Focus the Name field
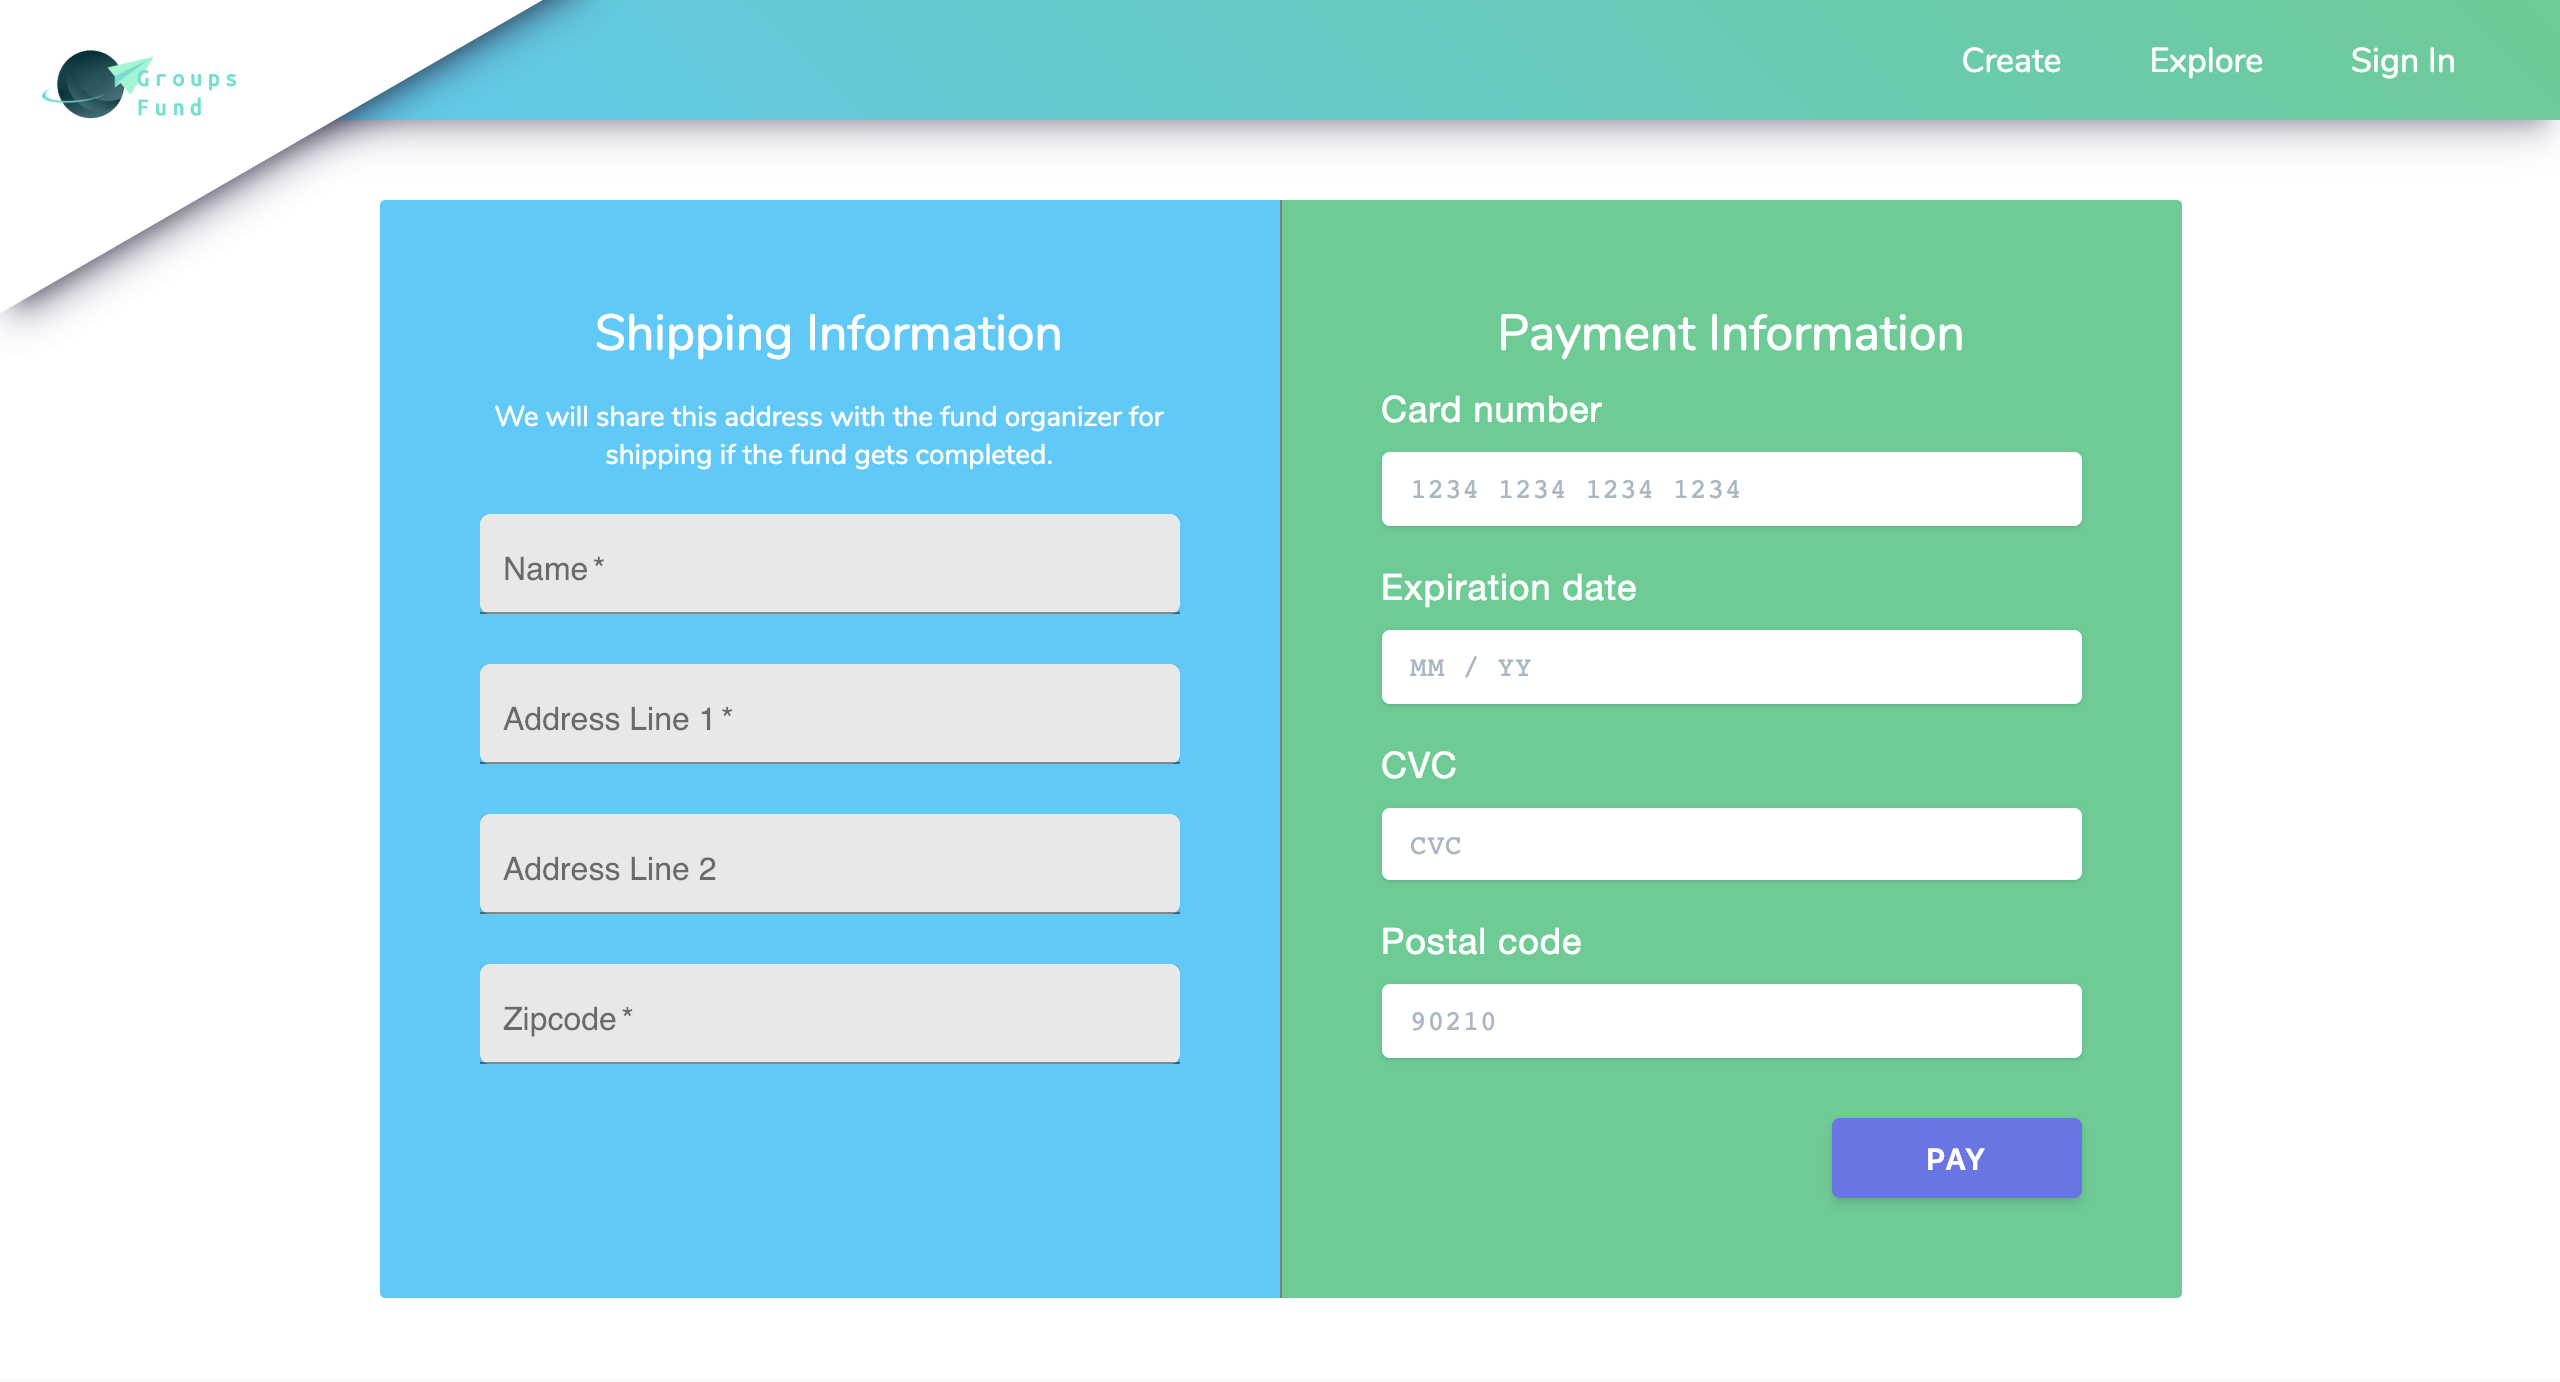 tap(829, 565)
